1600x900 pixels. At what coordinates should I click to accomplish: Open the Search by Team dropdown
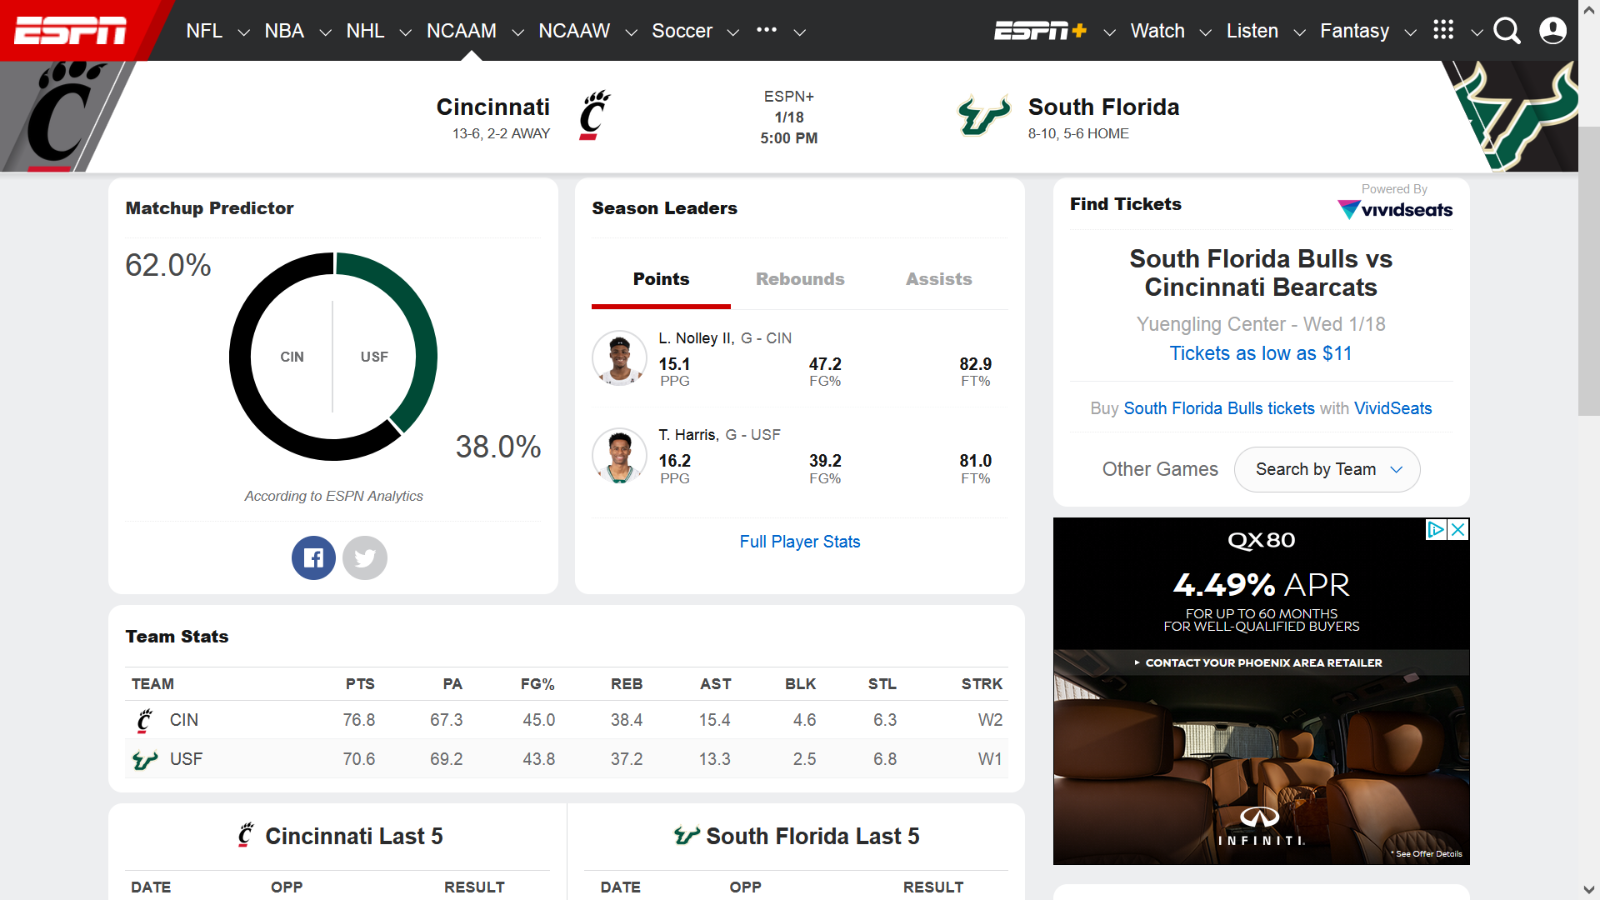1326,469
